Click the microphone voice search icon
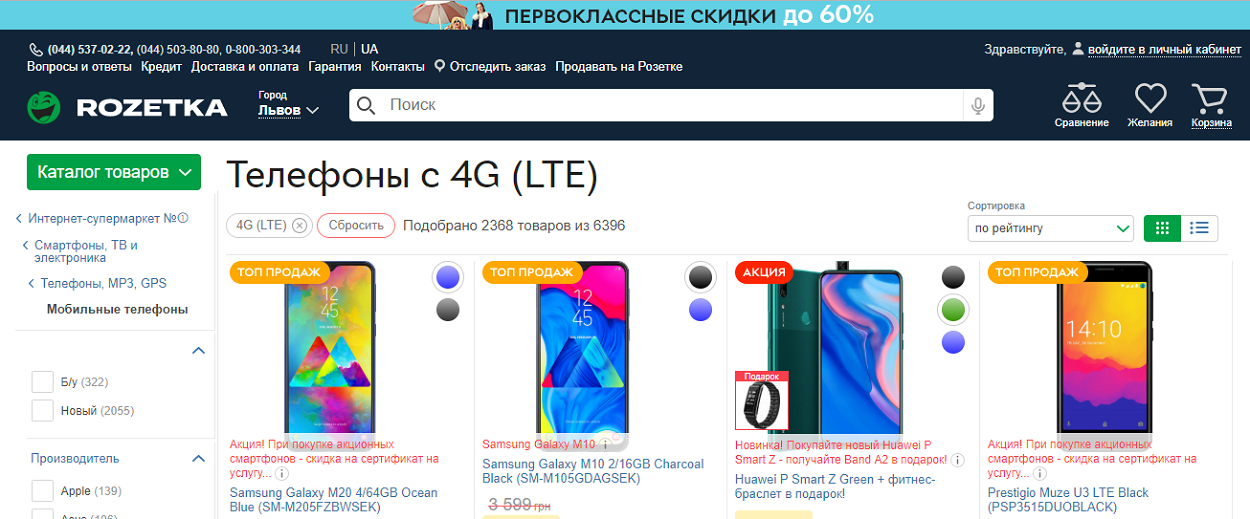This screenshot has height=519, width=1250. coord(977,105)
